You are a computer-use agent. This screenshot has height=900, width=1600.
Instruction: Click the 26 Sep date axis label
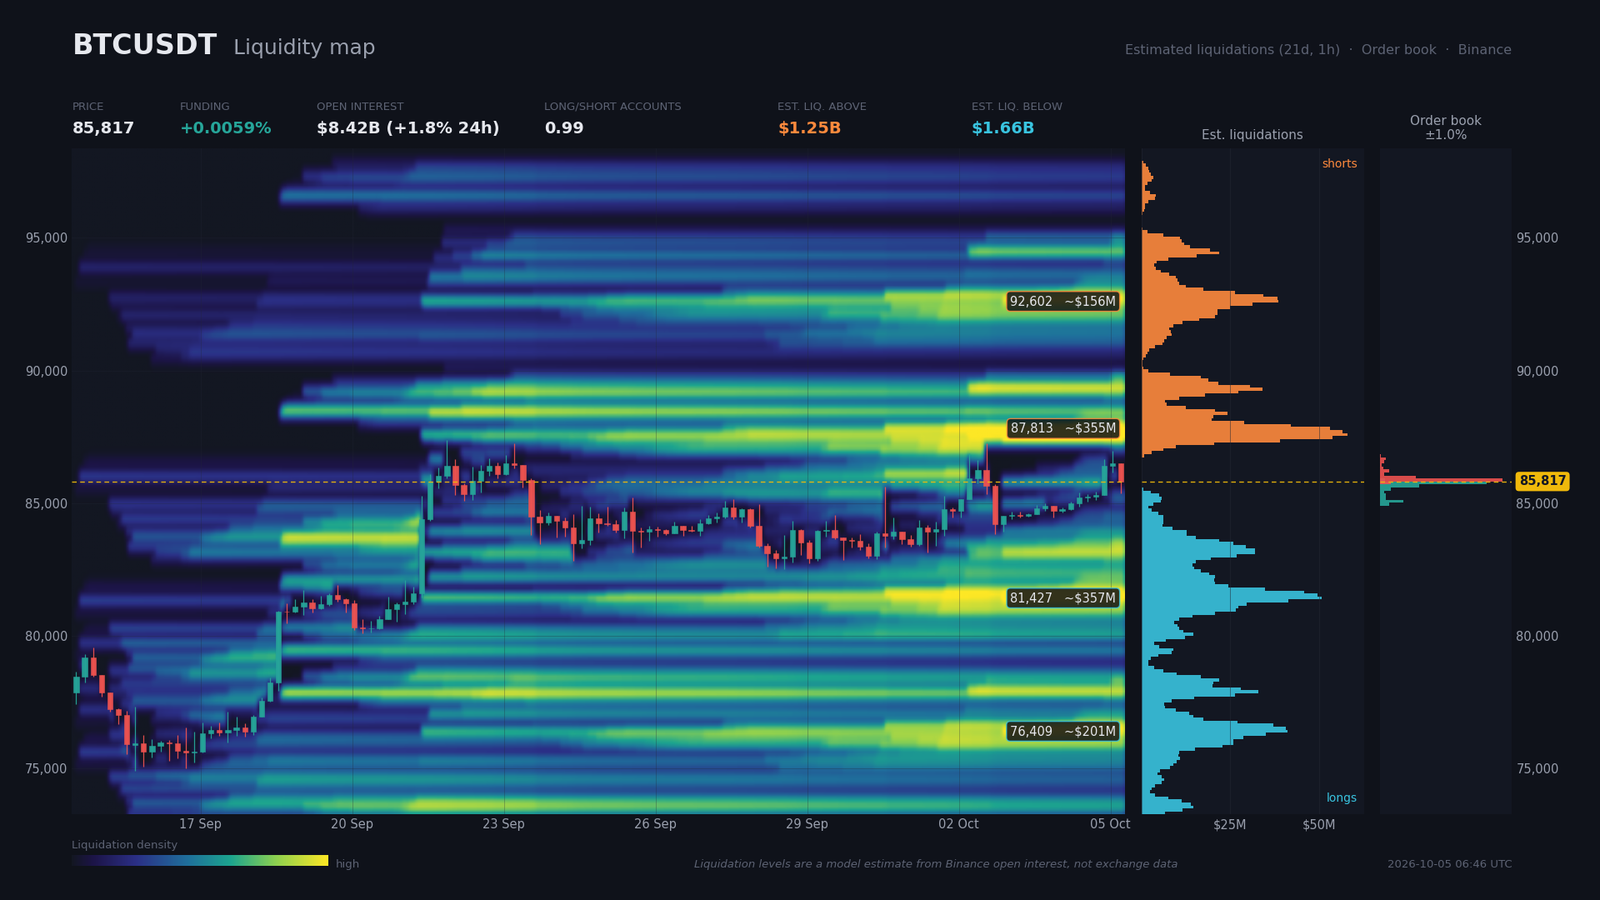[x=655, y=824]
